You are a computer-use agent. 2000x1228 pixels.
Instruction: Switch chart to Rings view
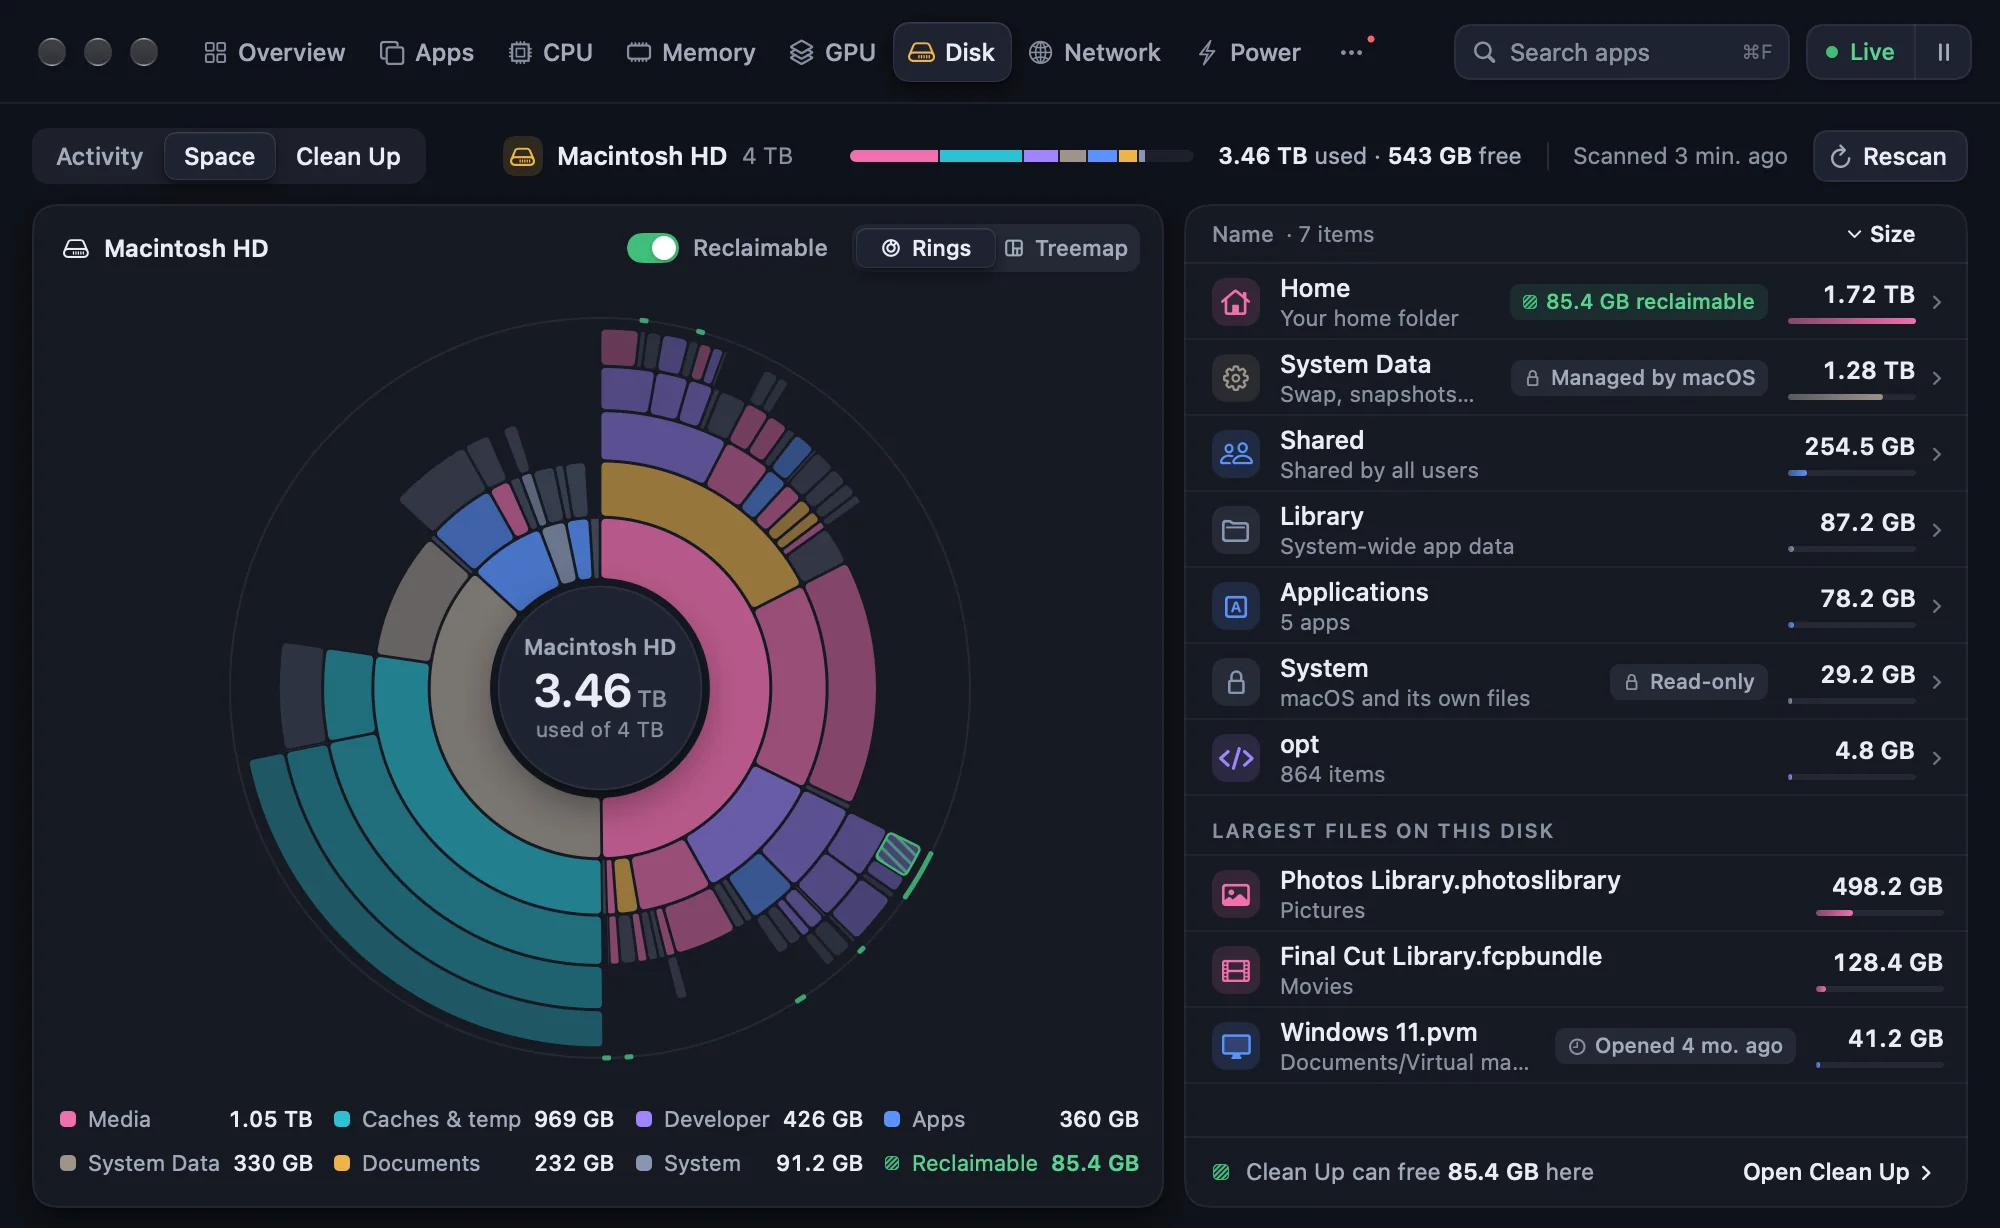pos(926,248)
